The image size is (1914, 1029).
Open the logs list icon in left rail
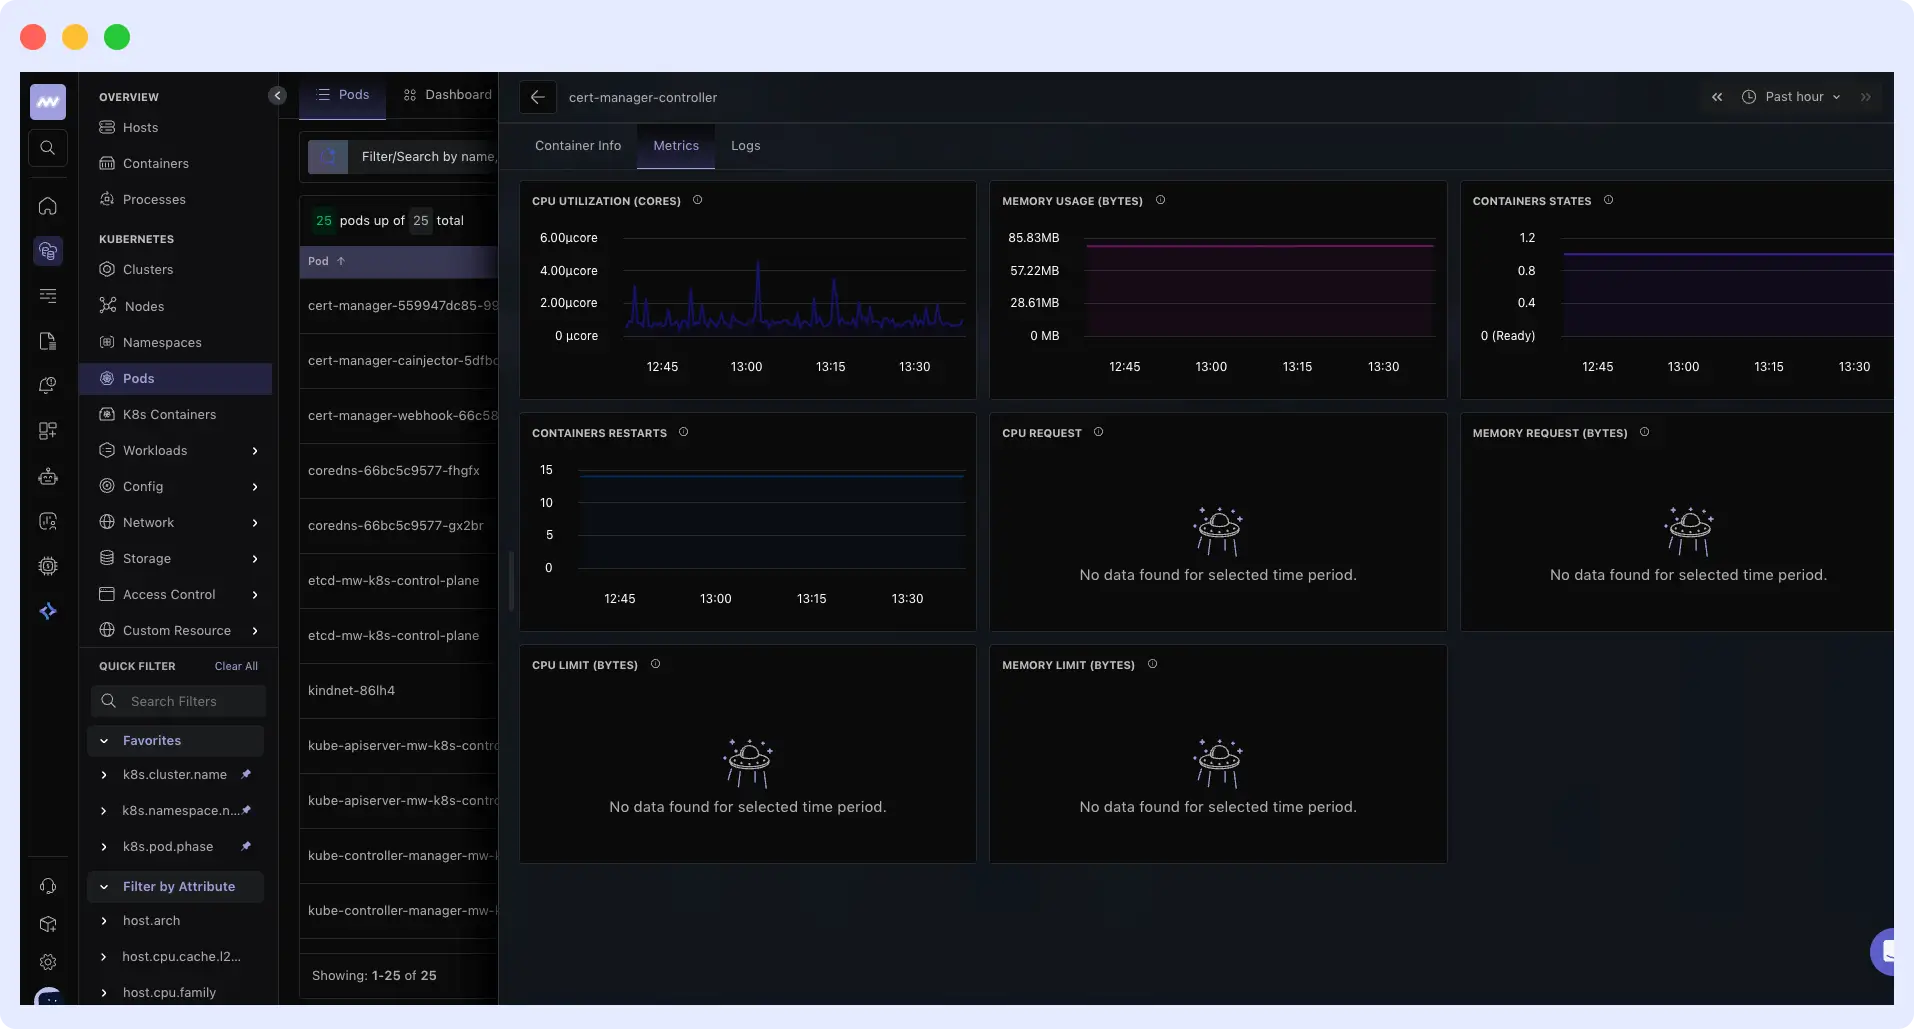(x=48, y=296)
